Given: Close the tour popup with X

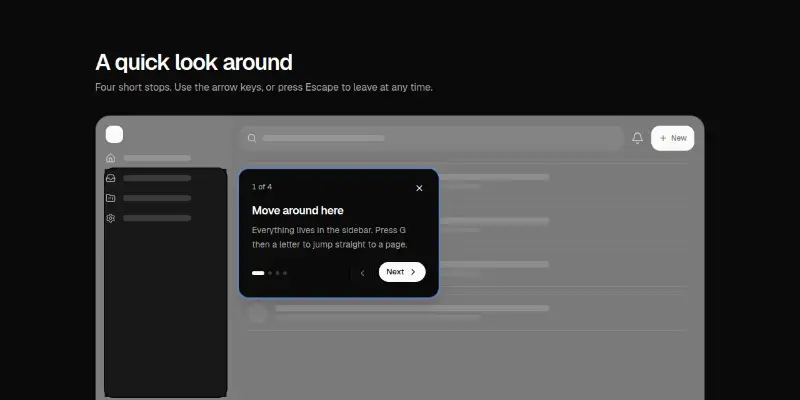Looking at the screenshot, I should point(419,188).
